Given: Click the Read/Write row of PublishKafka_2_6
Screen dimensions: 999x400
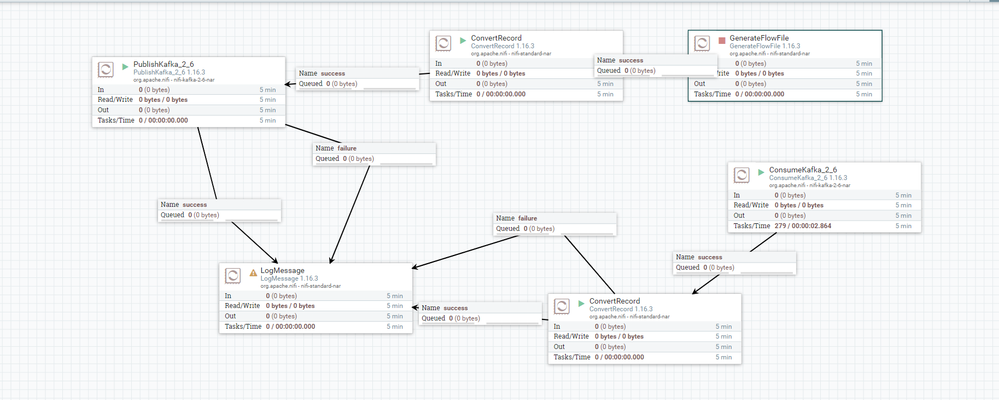Looking at the screenshot, I should [x=189, y=99].
